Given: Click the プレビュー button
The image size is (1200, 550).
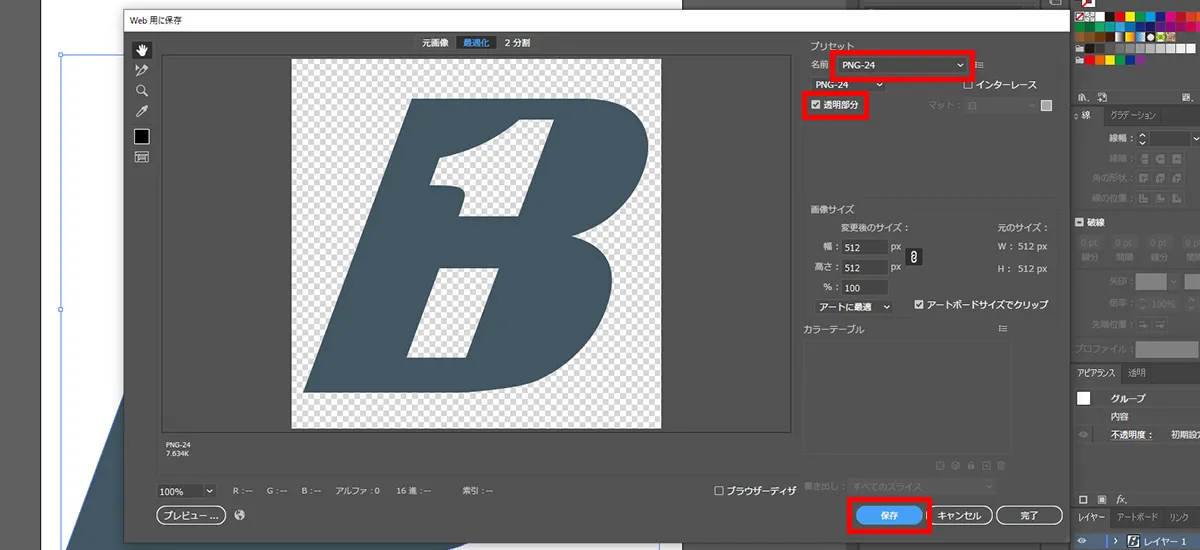Looking at the screenshot, I should tap(191, 515).
